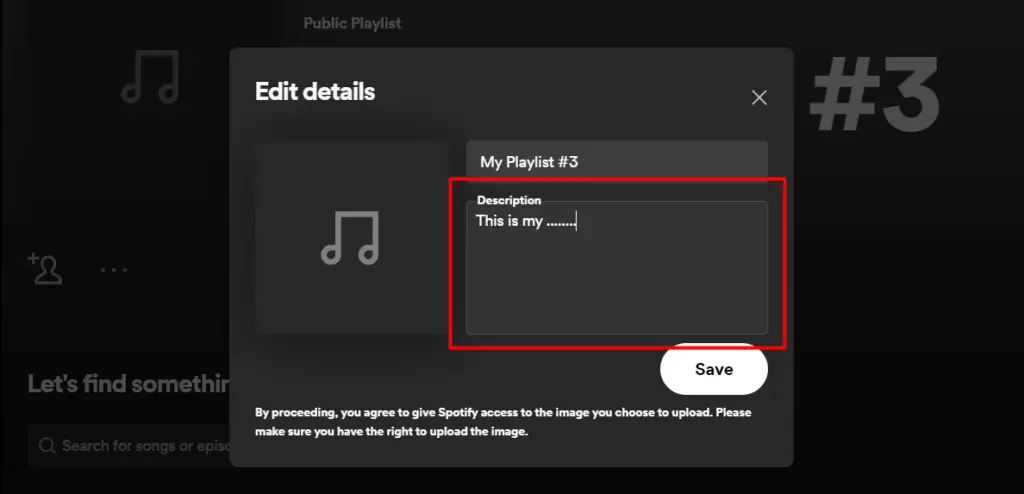Click inside the Description text area
Viewport: 1024px width, 494px height.
616,268
